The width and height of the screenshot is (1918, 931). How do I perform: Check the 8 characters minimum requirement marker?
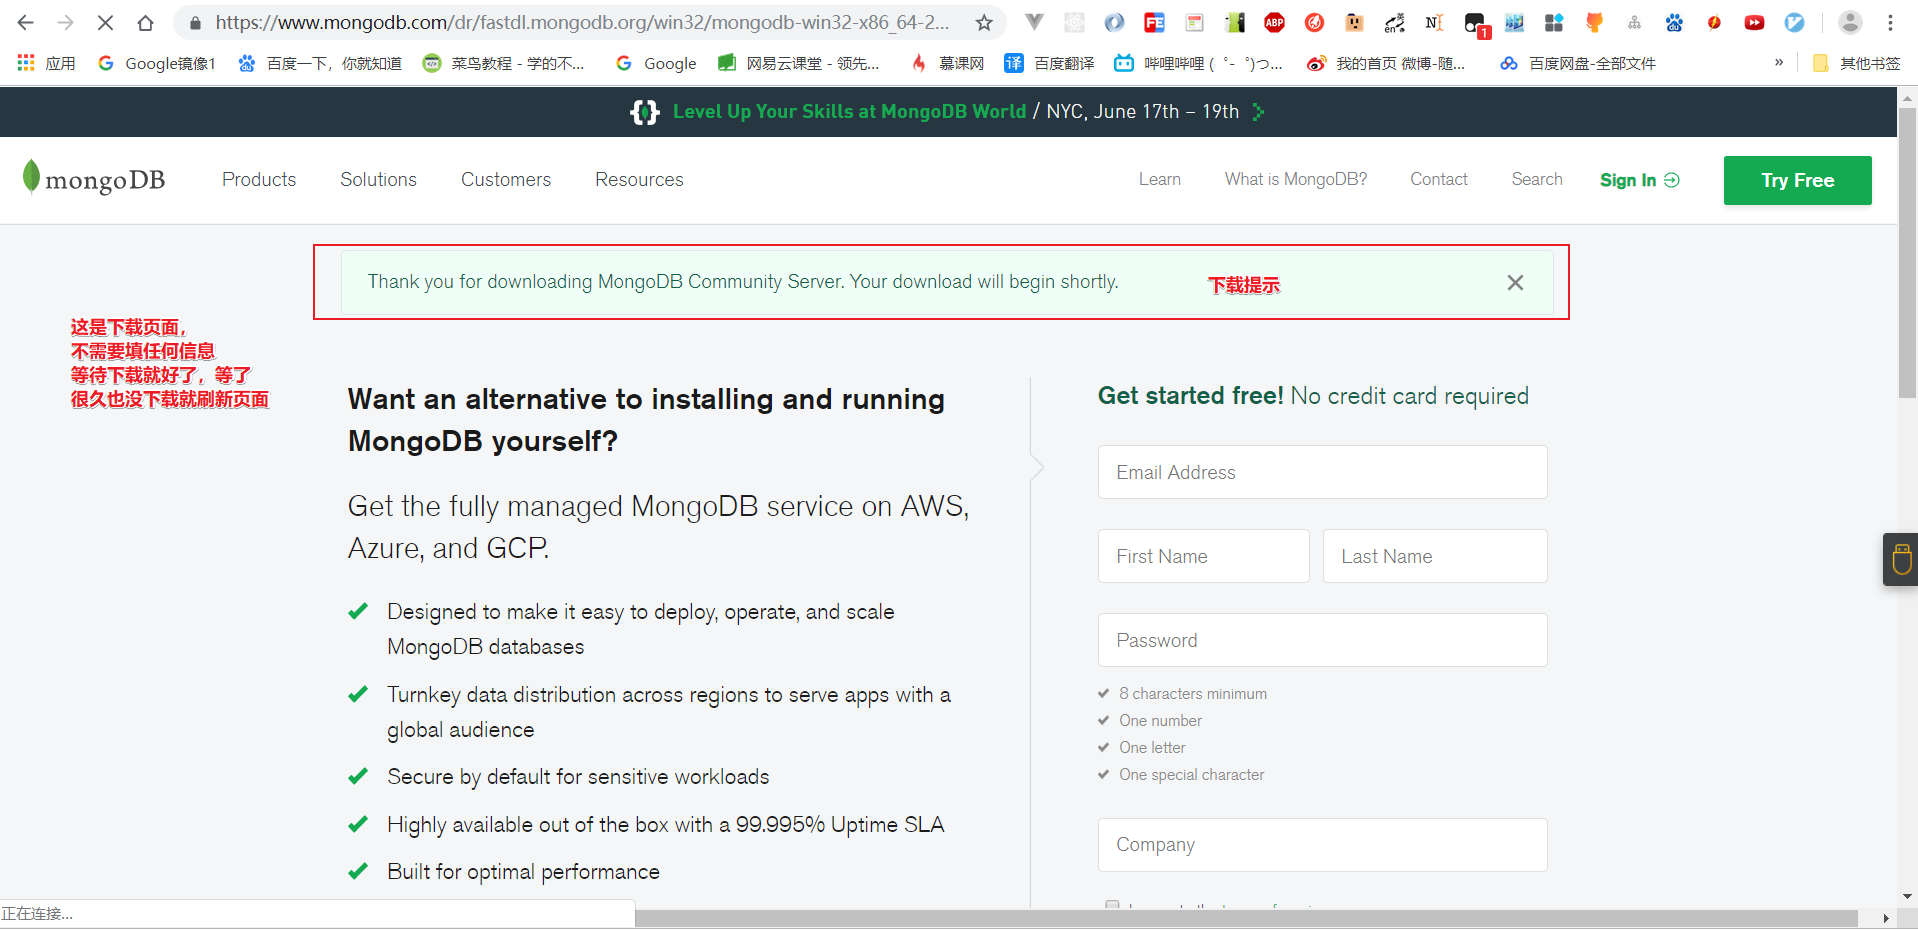(1103, 693)
